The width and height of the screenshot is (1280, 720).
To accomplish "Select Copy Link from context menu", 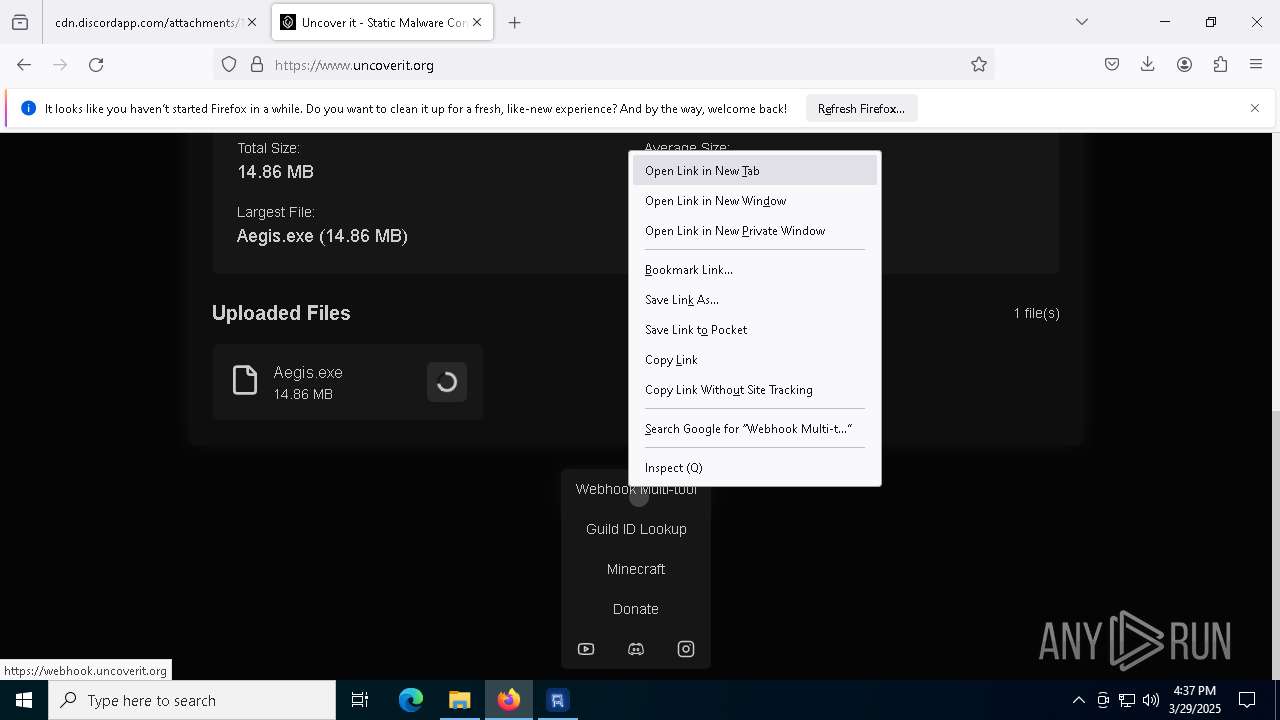I will coord(755,360).
